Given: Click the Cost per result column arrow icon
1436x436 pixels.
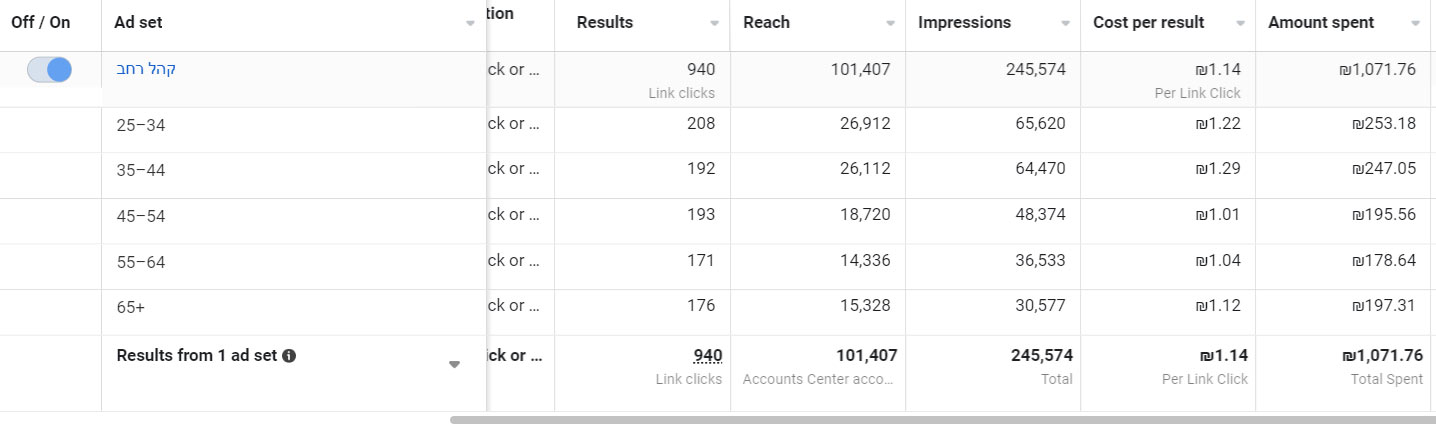Looking at the screenshot, I should point(1240,24).
